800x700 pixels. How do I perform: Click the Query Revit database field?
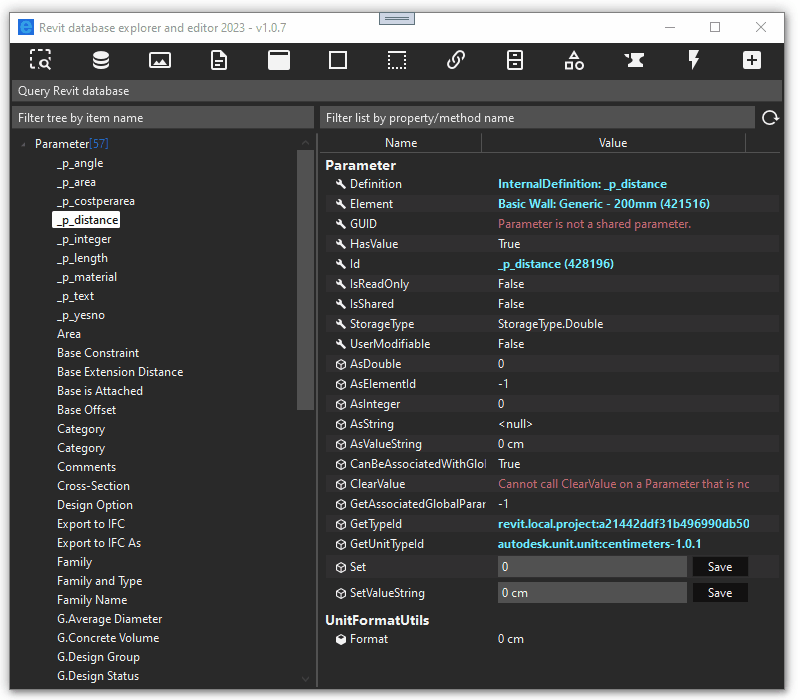pyautogui.click(x=396, y=91)
